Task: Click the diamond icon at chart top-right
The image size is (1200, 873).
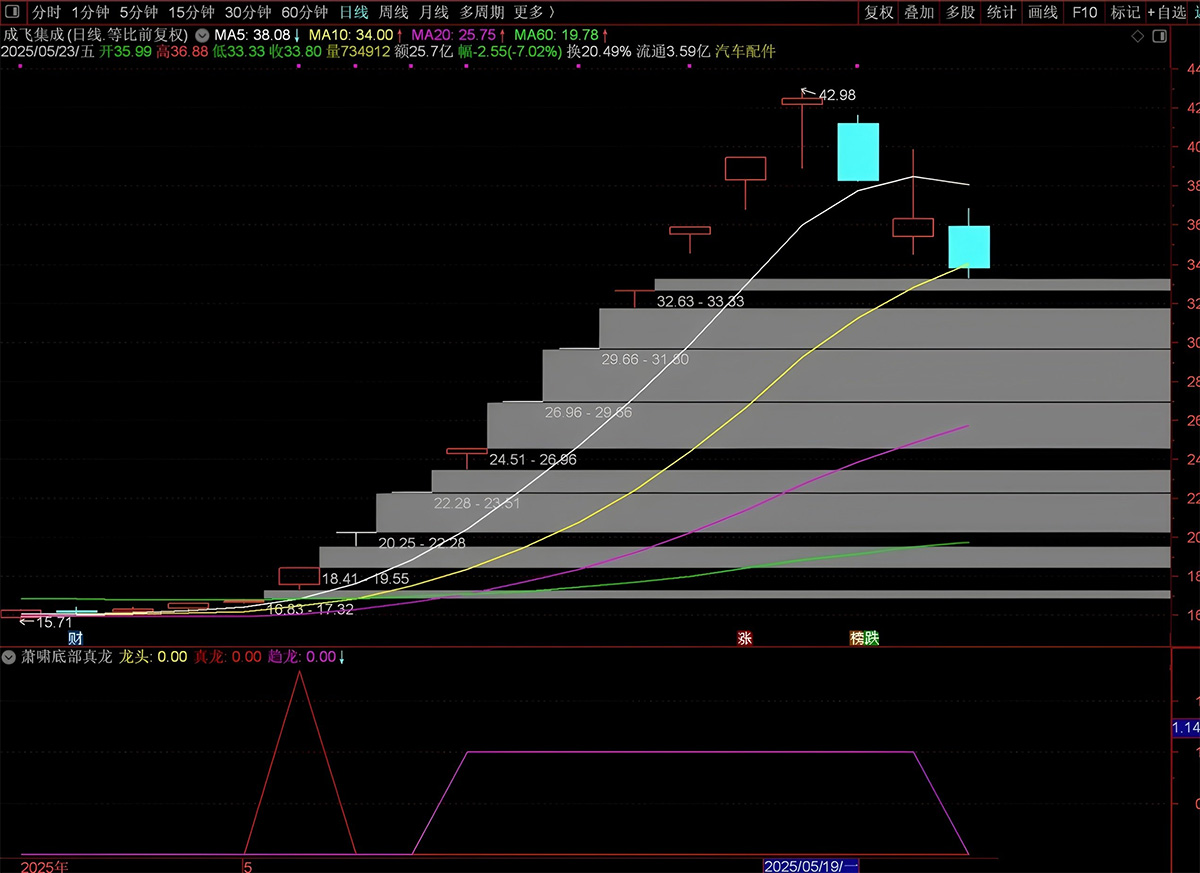Action: 1137,36
